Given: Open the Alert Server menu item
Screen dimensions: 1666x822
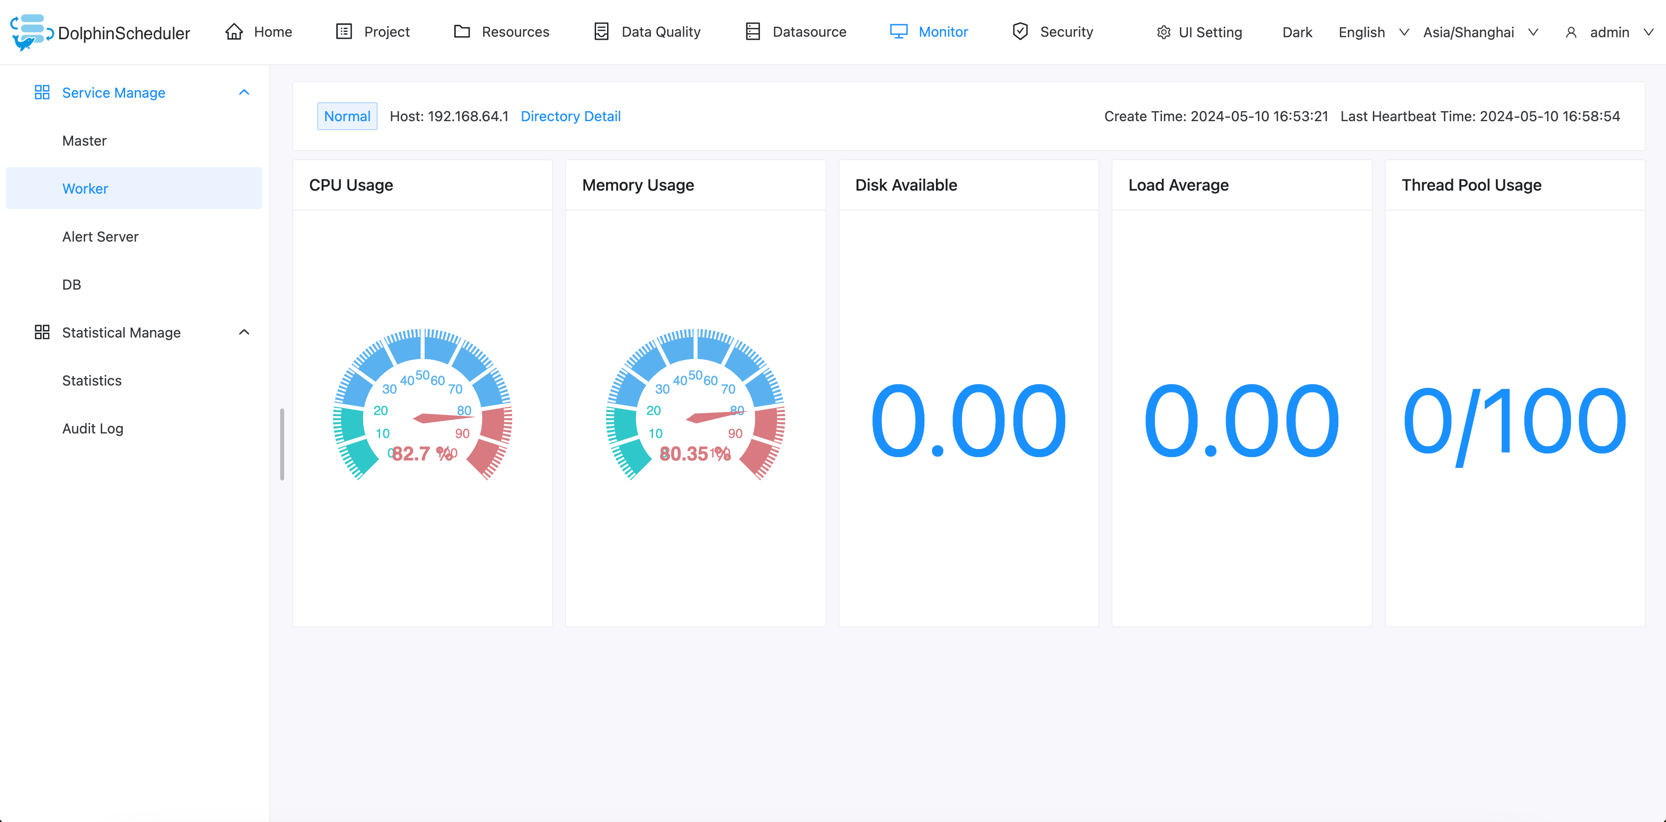Looking at the screenshot, I should (100, 237).
